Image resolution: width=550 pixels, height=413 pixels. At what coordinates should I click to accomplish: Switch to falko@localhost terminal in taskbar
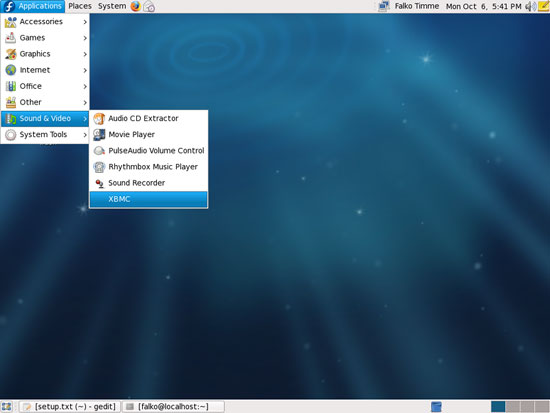click(x=173, y=407)
